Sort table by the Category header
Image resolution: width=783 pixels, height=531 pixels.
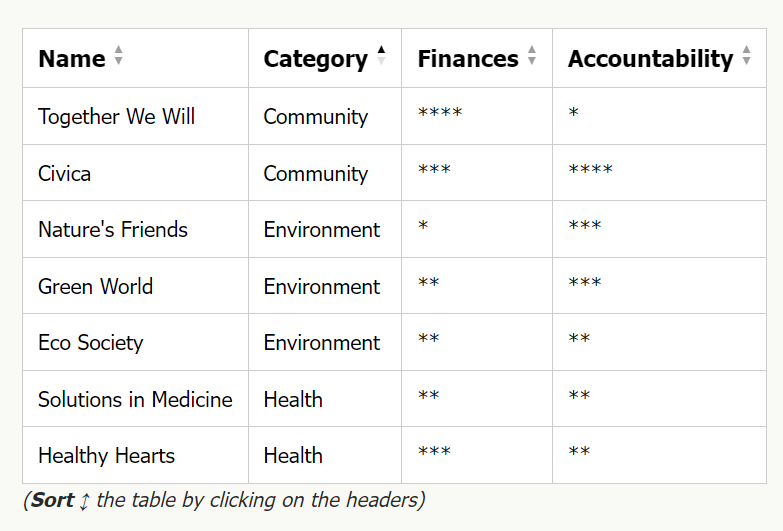click(315, 59)
